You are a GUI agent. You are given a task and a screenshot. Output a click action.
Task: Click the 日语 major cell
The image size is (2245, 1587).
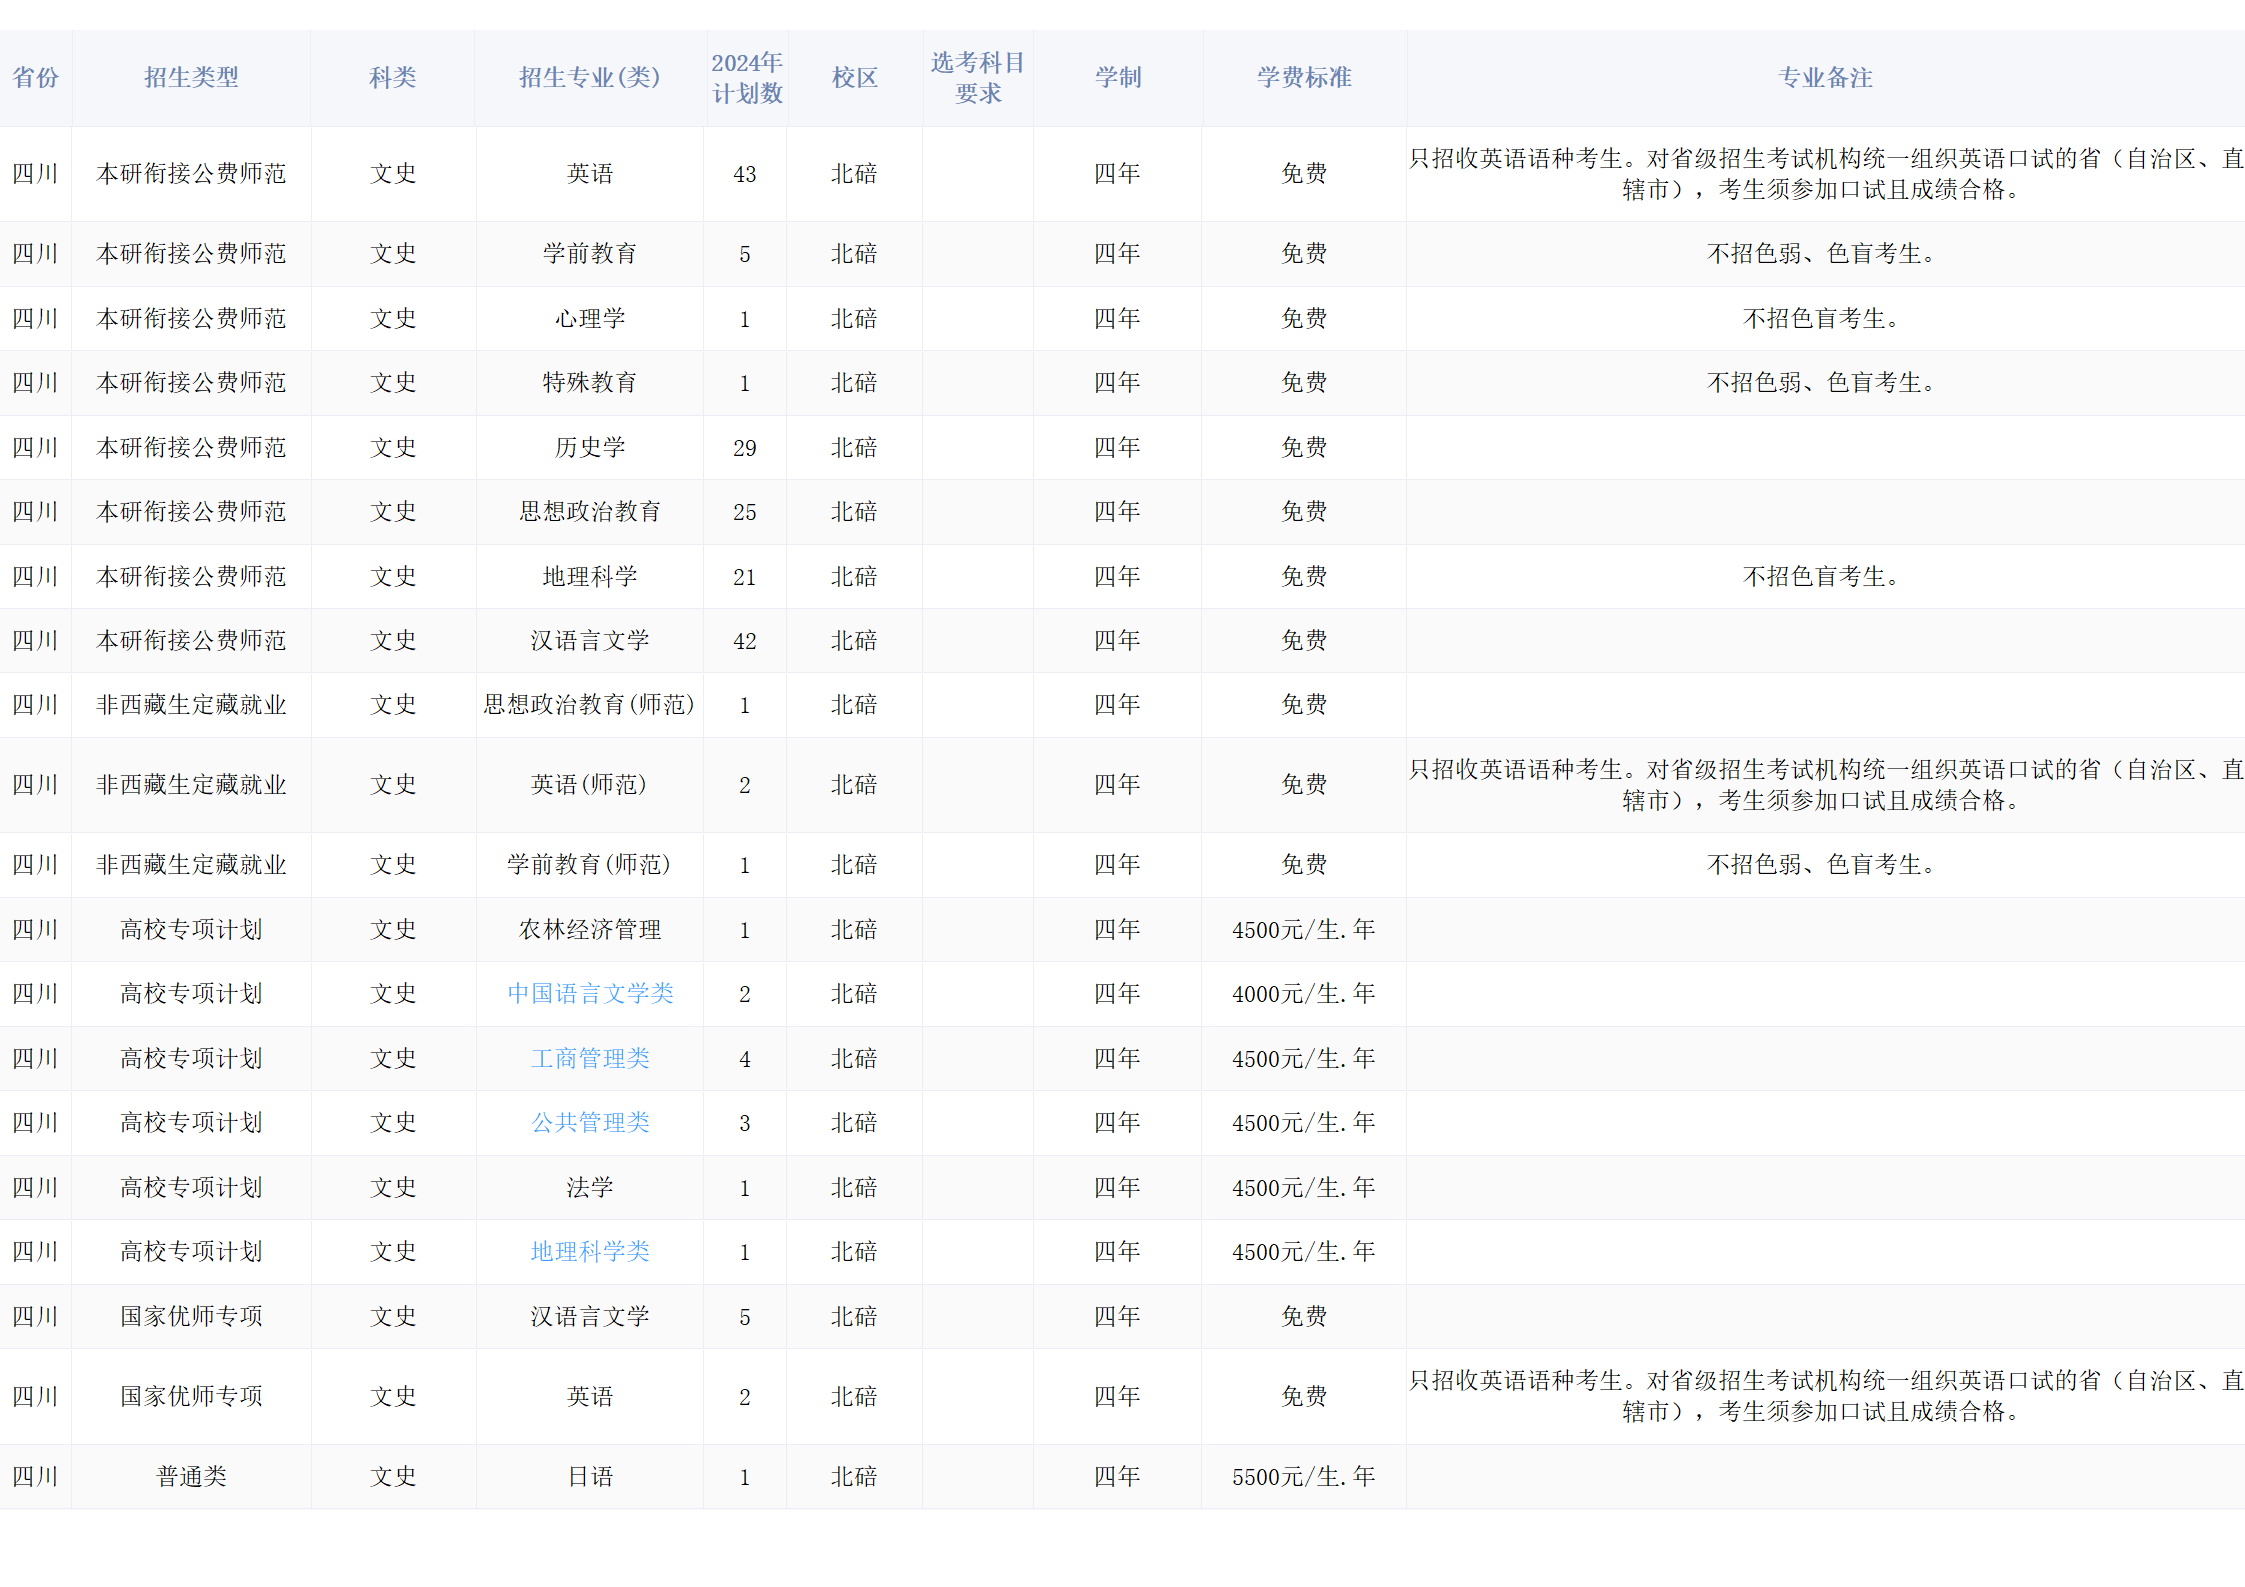pyautogui.click(x=590, y=1476)
